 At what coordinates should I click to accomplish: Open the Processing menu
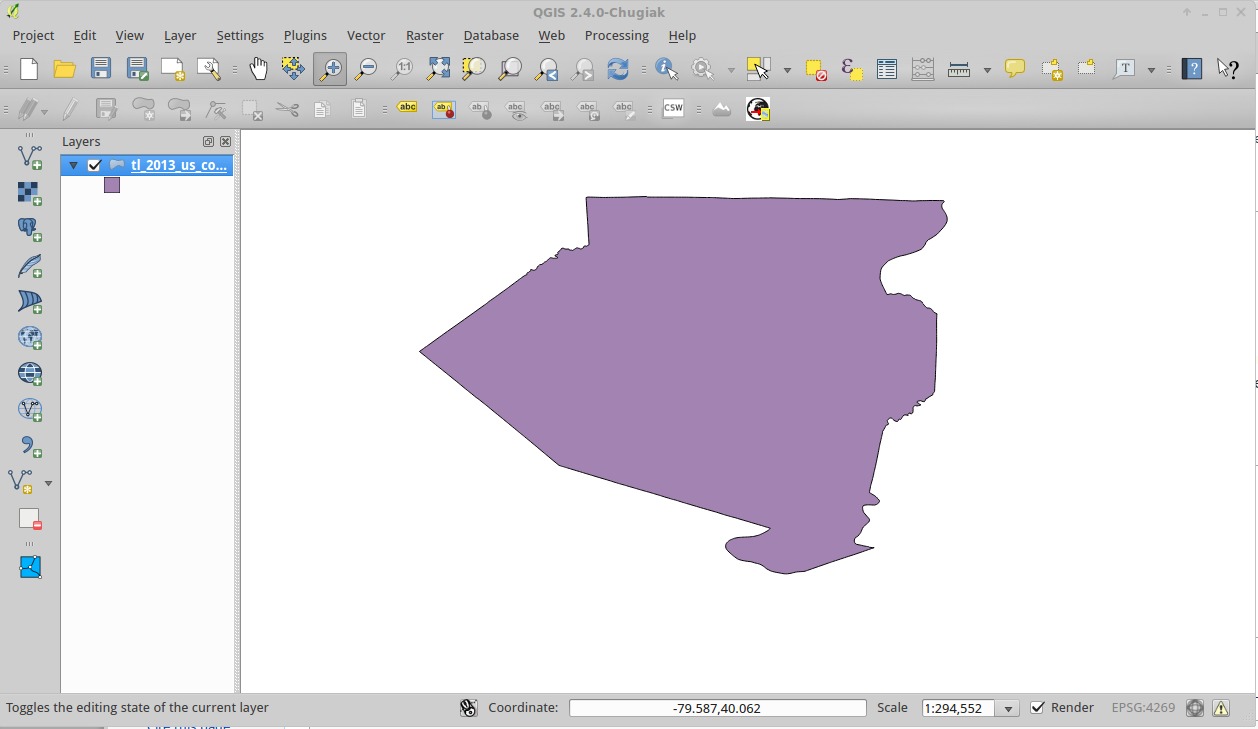[616, 35]
